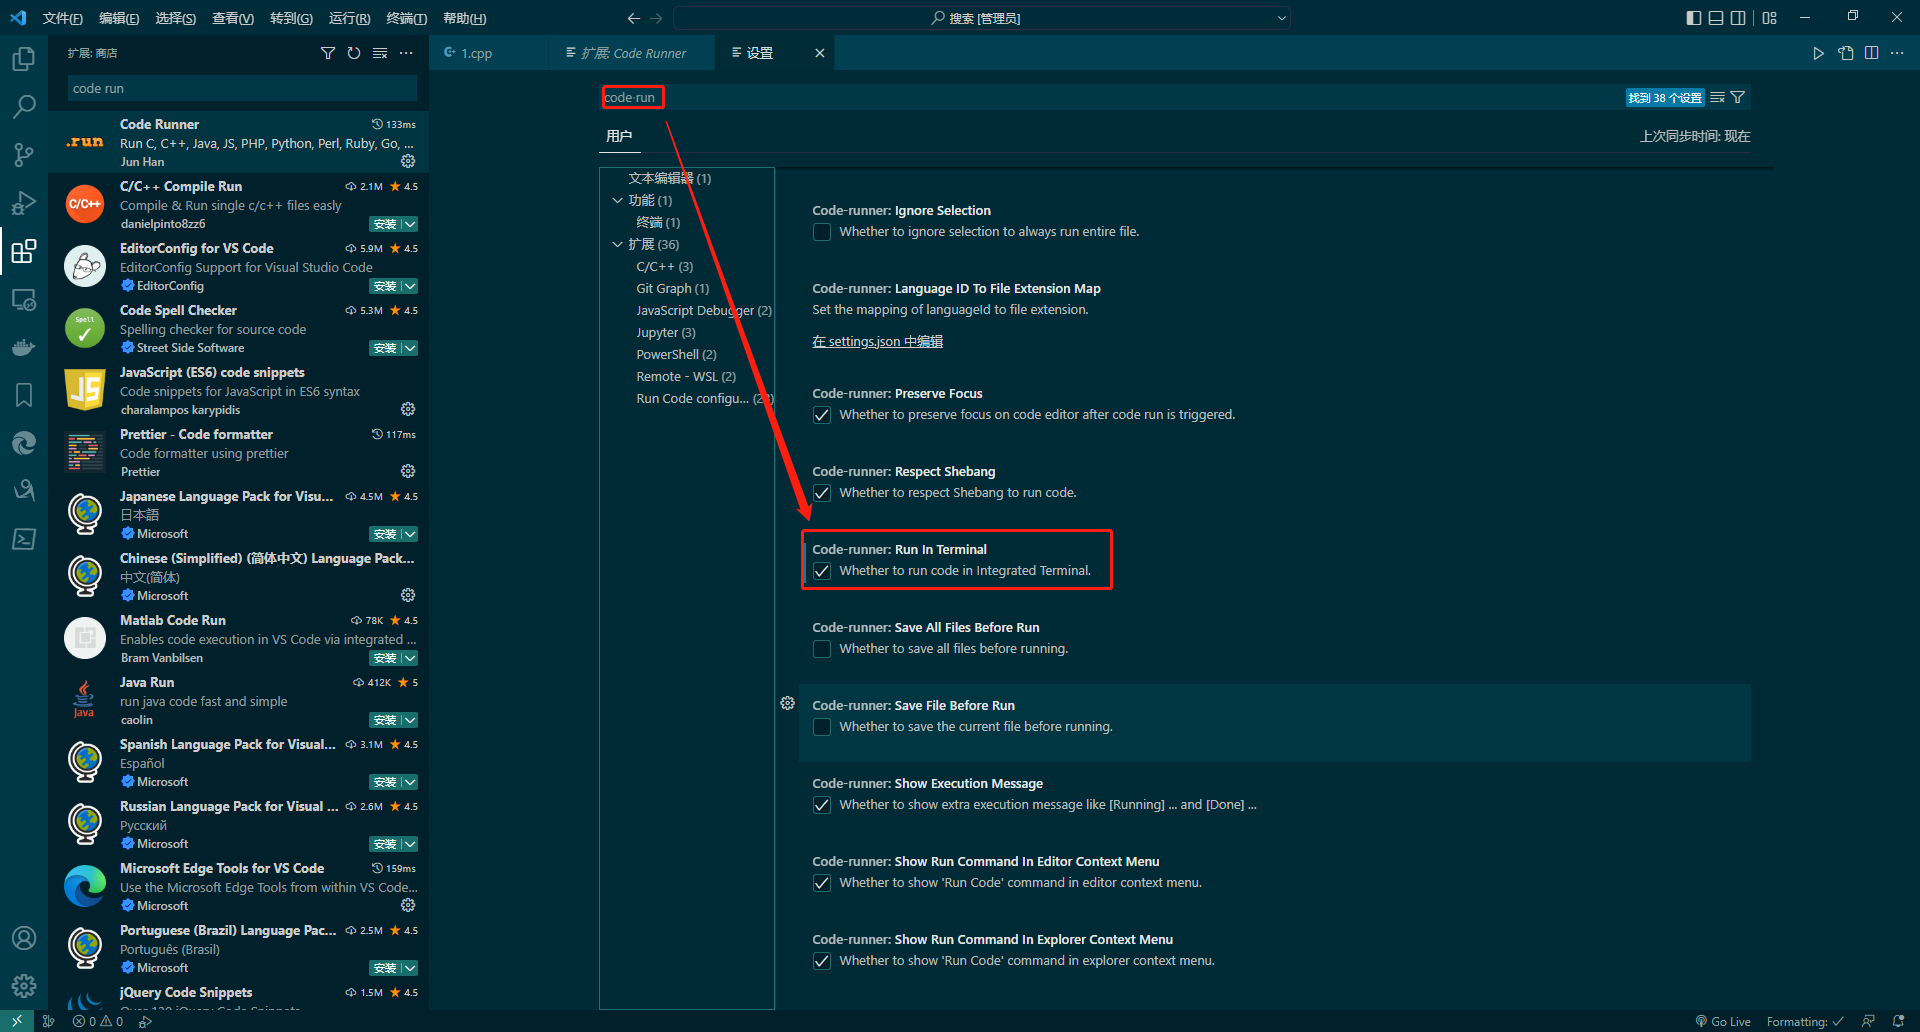Image resolution: width=1920 pixels, height=1032 pixels.
Task: Toggle Show Run Command In Explorer Context Menu
Action: click(822, 961)
